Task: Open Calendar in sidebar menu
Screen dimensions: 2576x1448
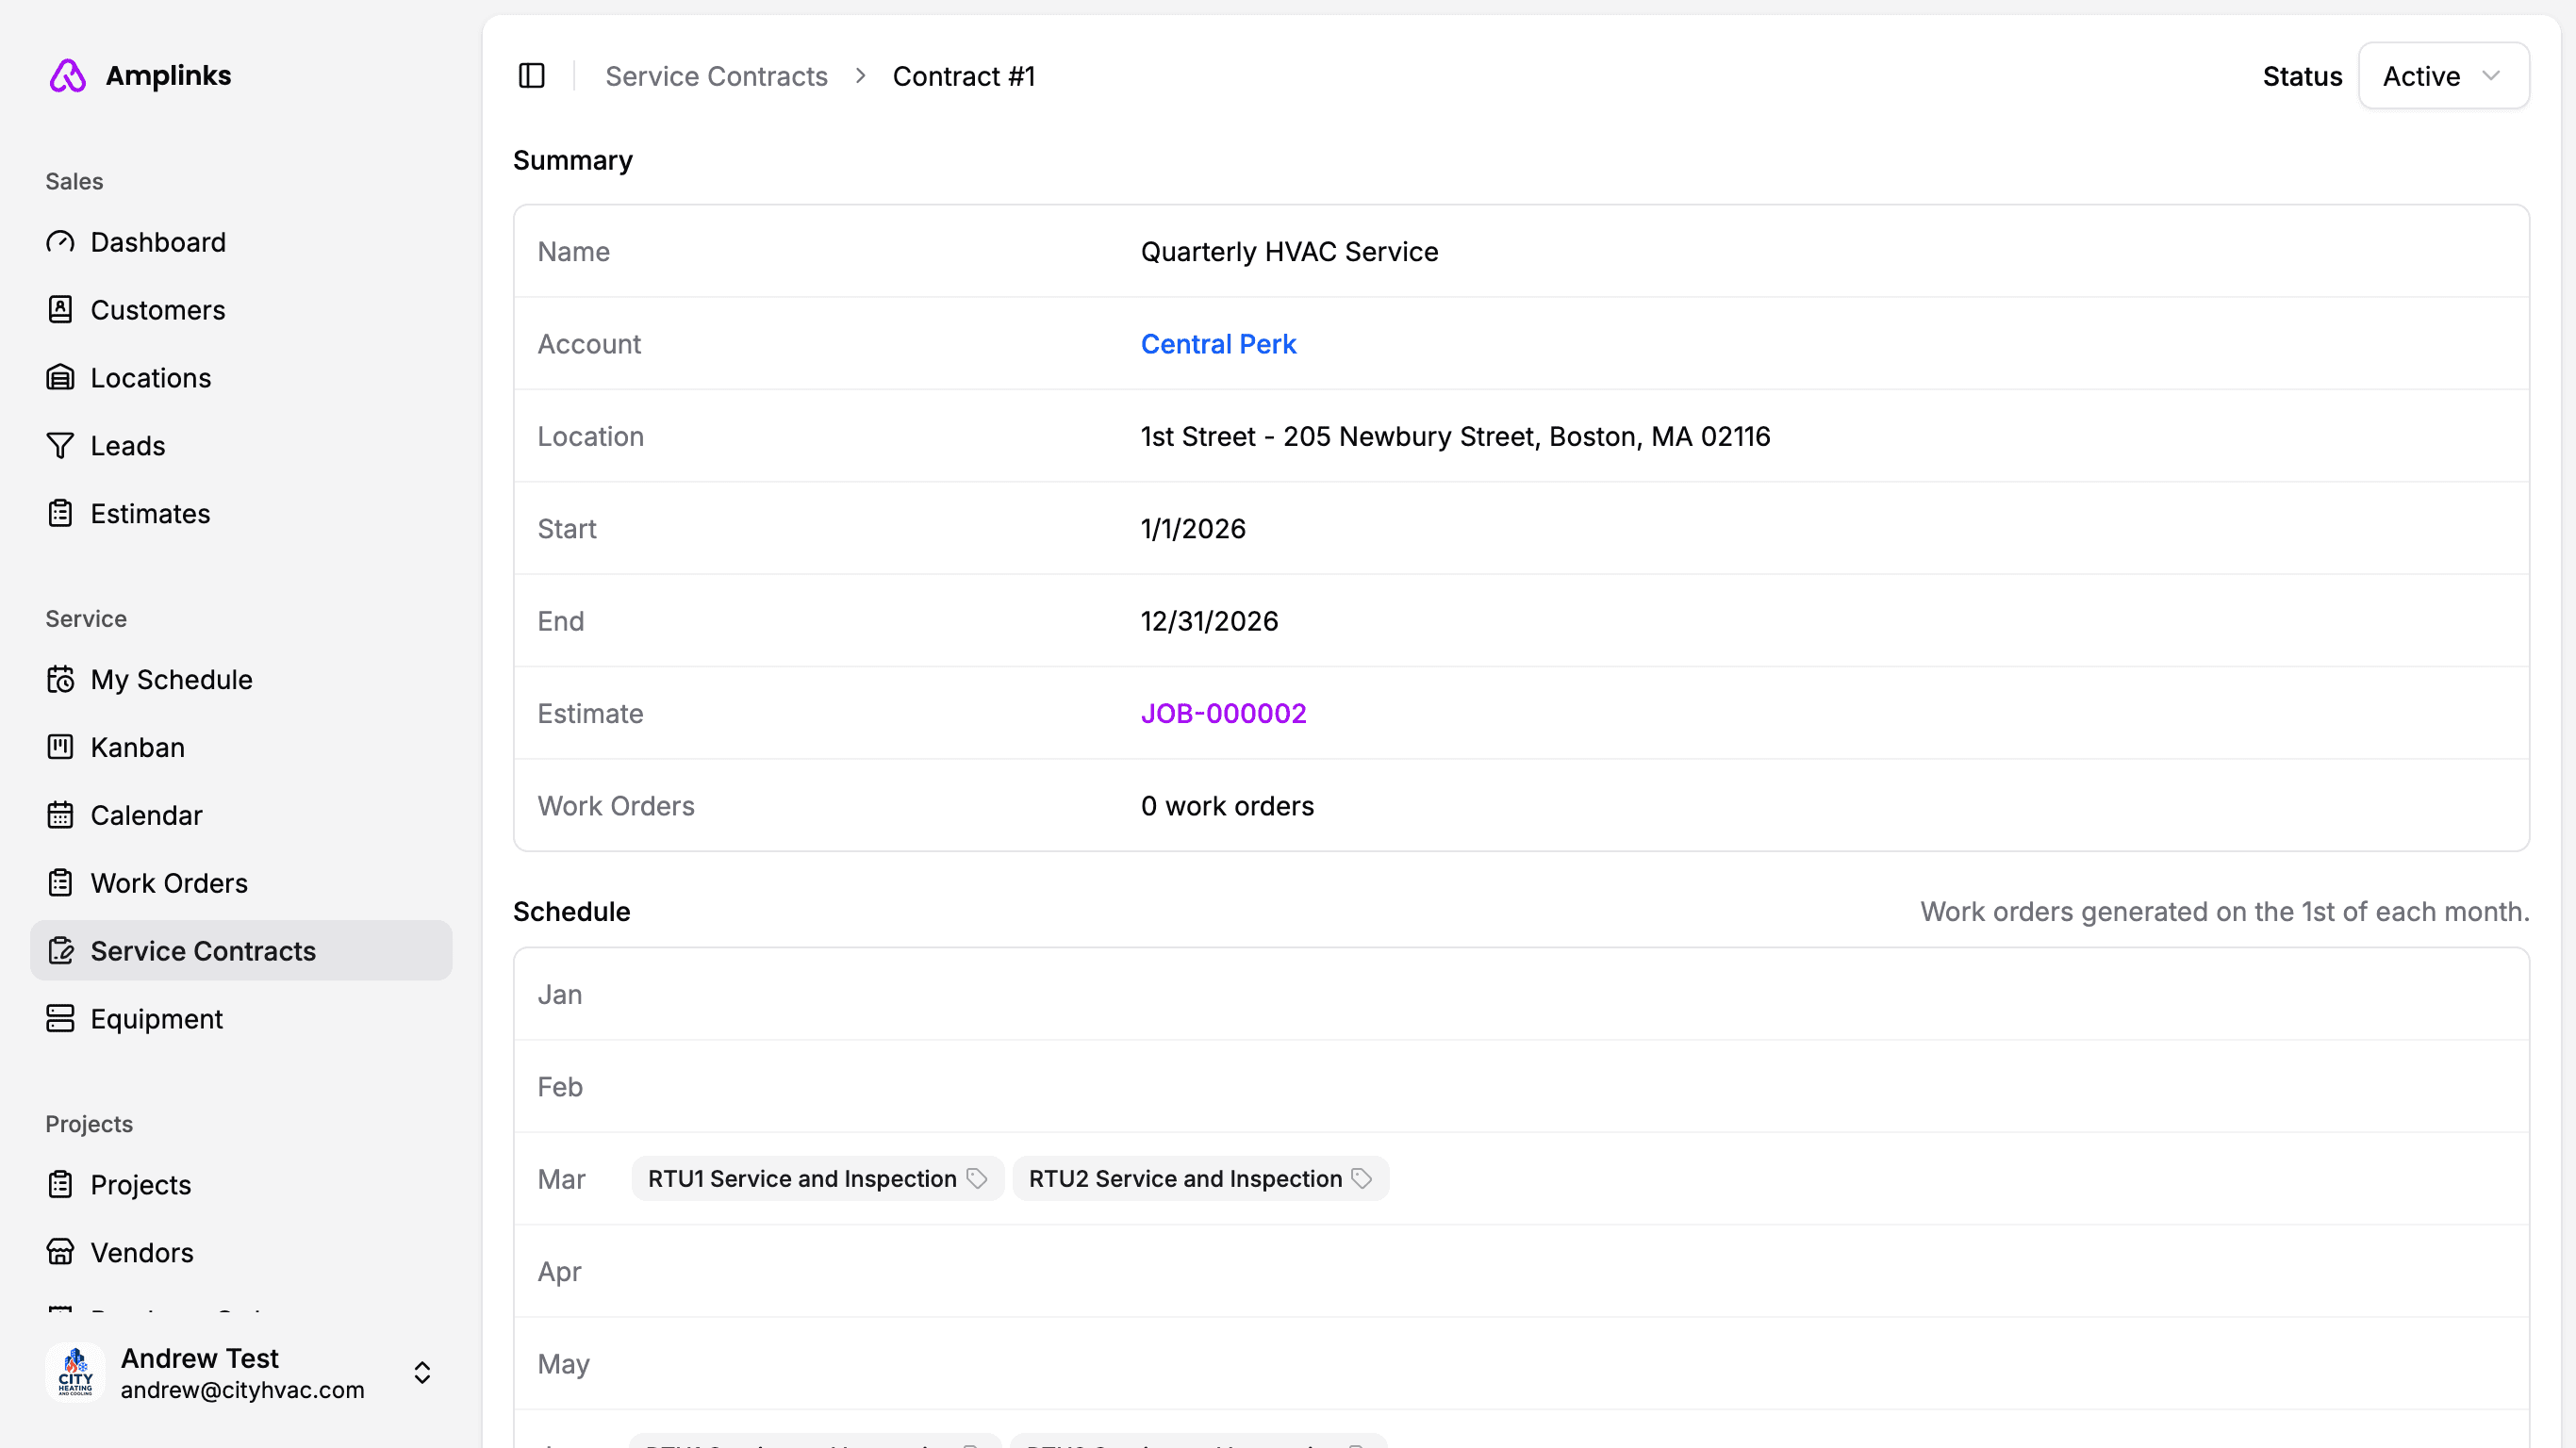Action: tap(146, 815)
